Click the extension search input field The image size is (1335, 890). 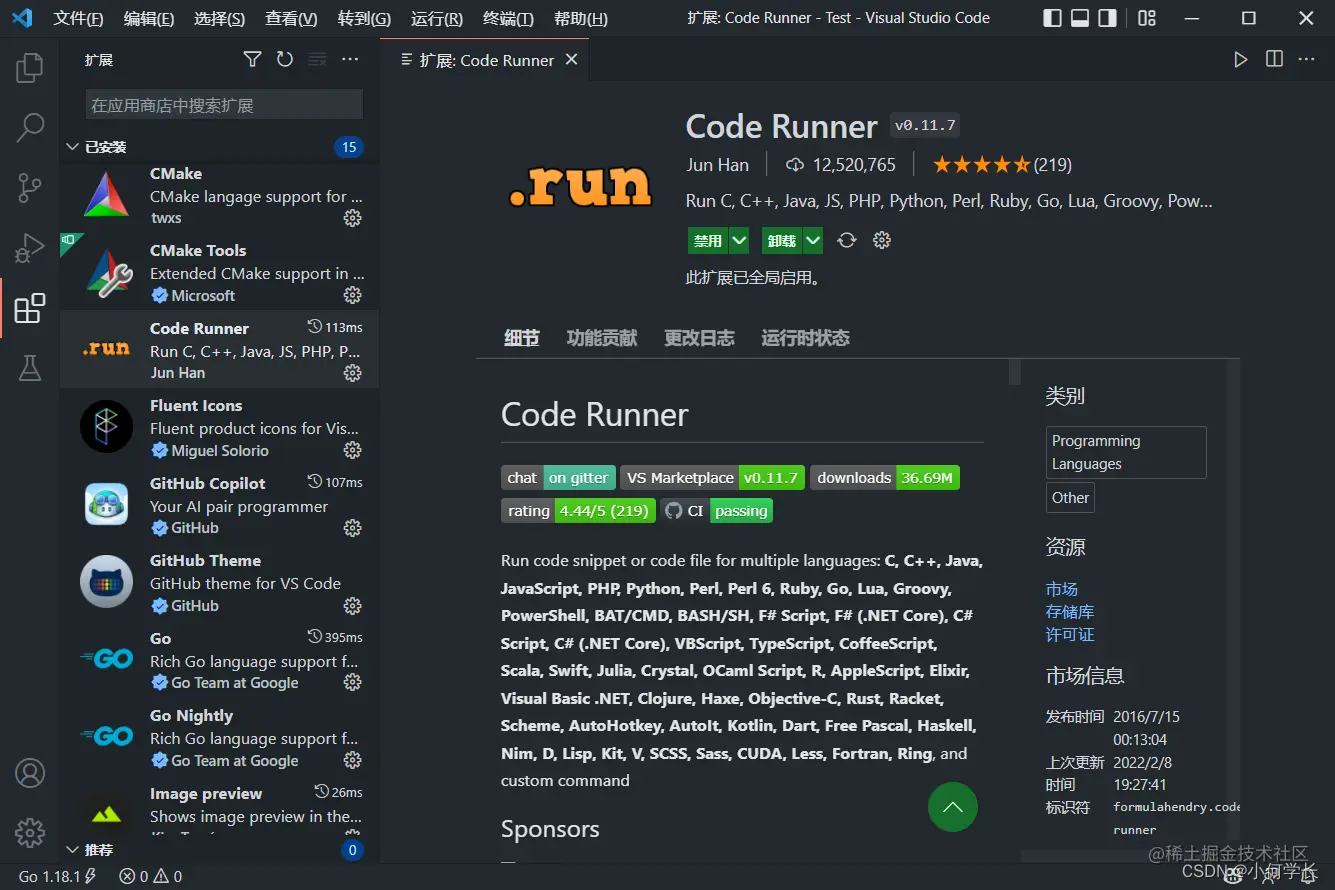[x=224, y=105]
